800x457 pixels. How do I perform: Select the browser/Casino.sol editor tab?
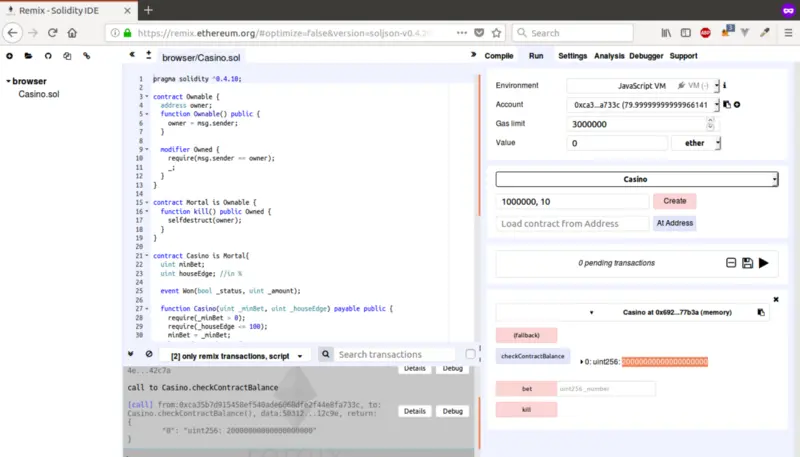[x=201, y=58]
